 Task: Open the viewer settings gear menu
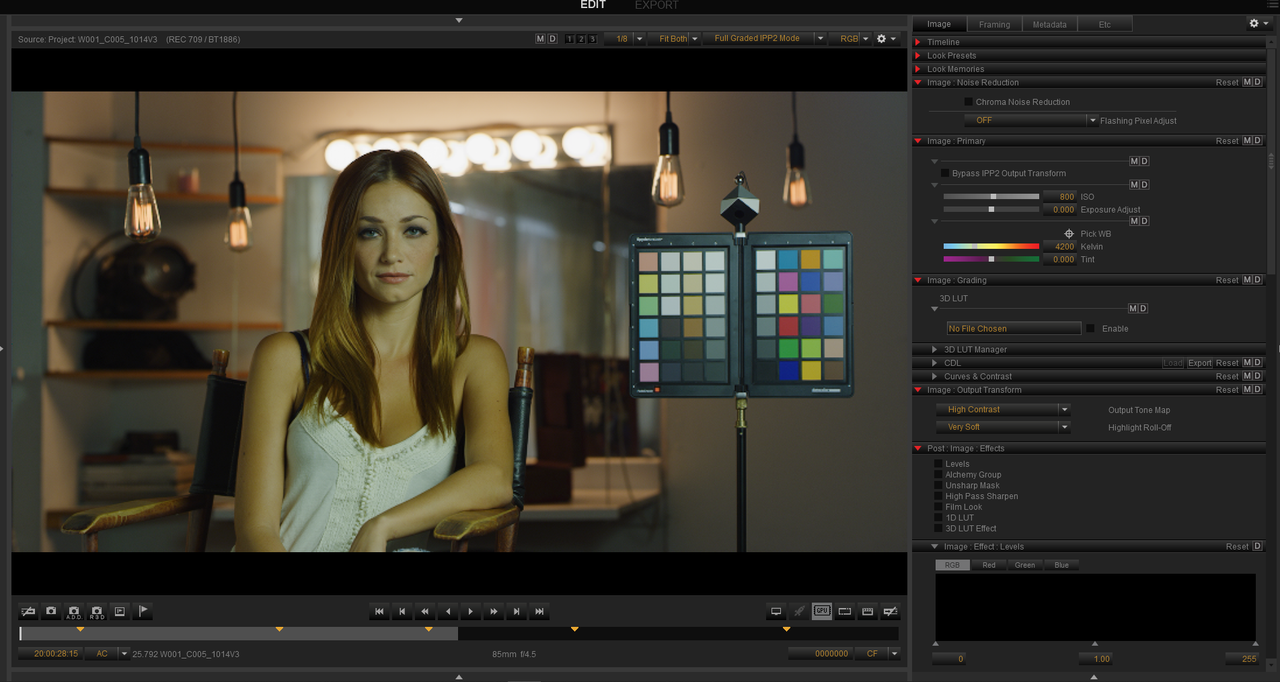click(x=886, y=39)
